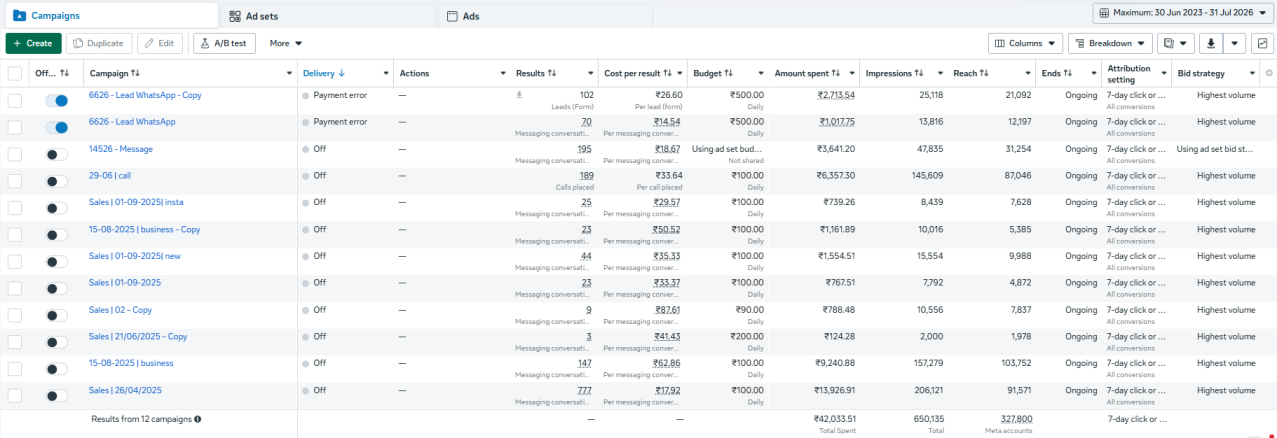This screenshot has width=1277, height=438.
Task: Click the green Create button
Action: tap(33, 43)
